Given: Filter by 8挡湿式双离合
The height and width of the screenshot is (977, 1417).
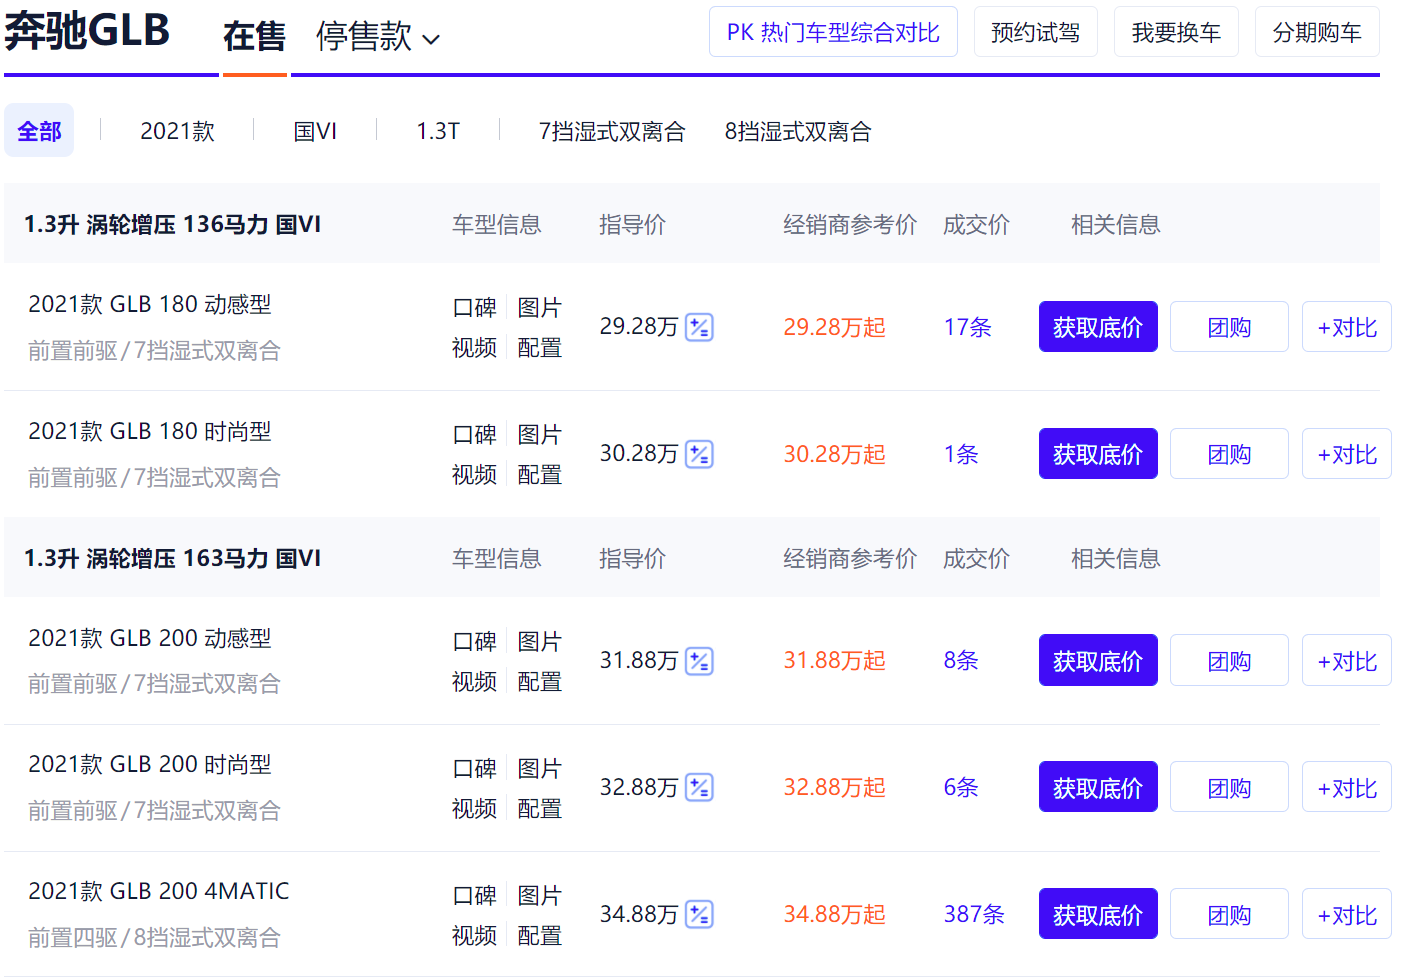Looking at the screenshot, I should 798,131.
